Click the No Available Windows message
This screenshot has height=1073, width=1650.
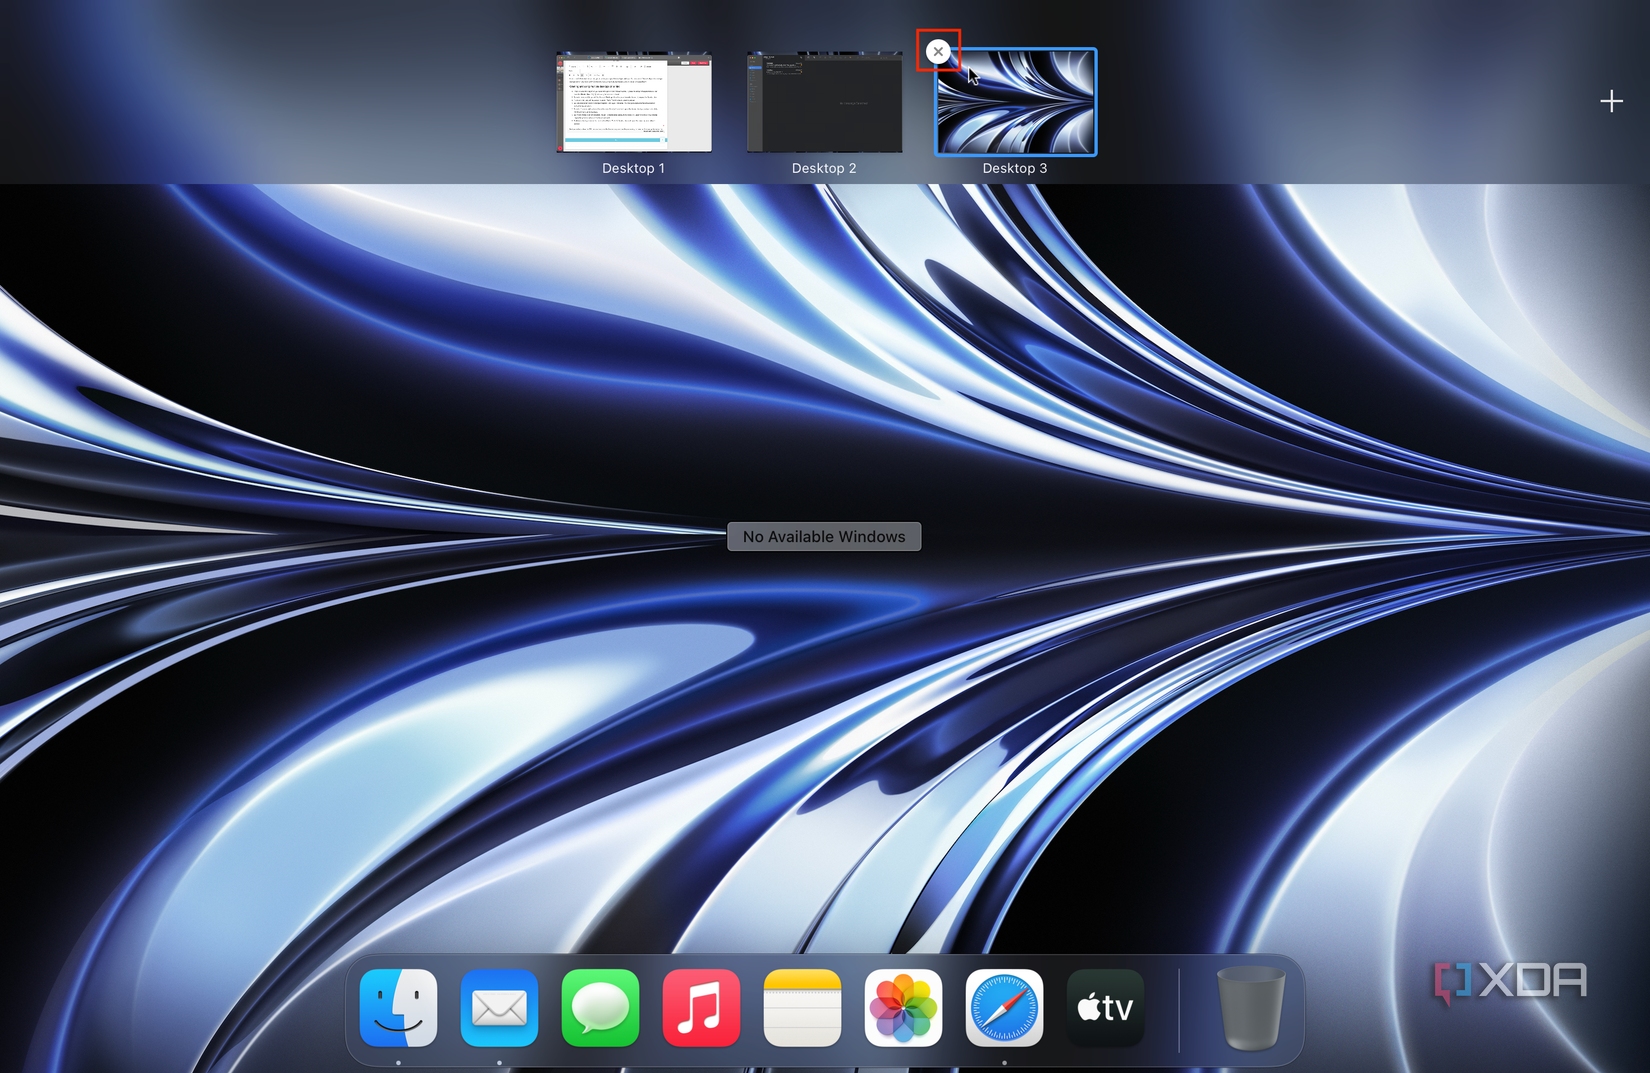[823, 536]
